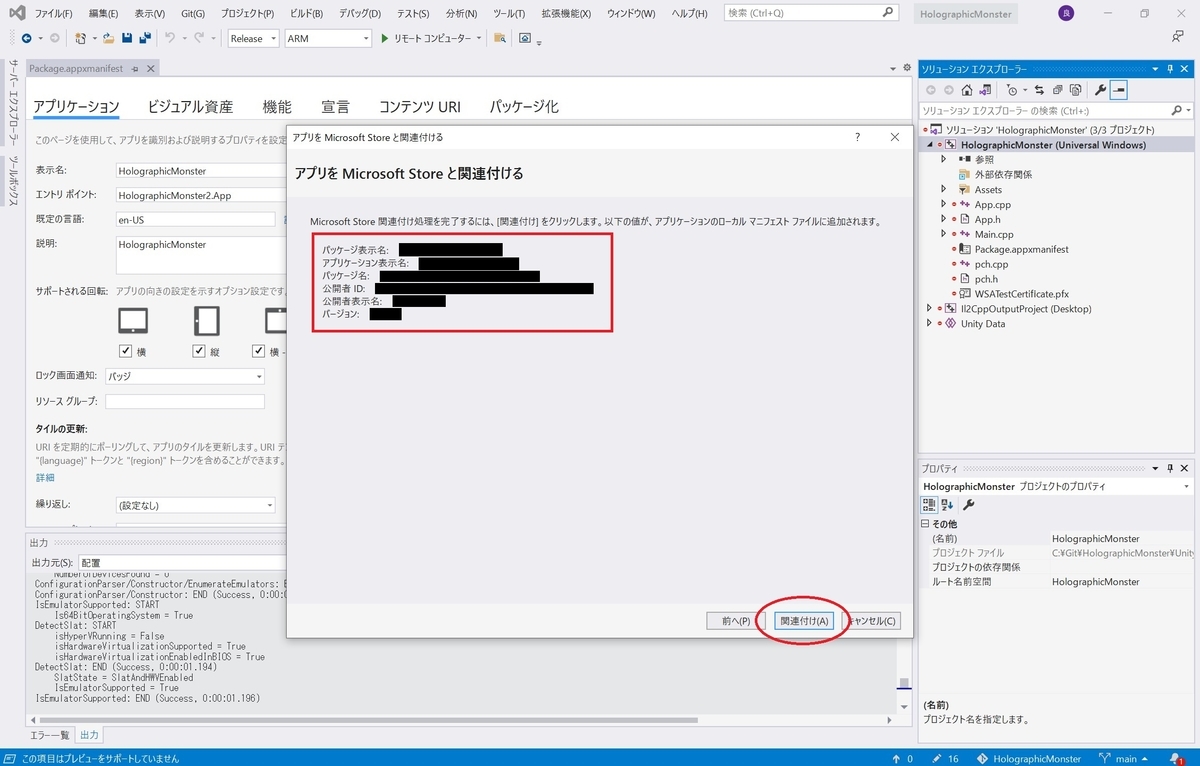Screen dimensions: 1200x766
Task: Open the プロジェクト(P) Project menu
Action: click(x=247, y=14)
